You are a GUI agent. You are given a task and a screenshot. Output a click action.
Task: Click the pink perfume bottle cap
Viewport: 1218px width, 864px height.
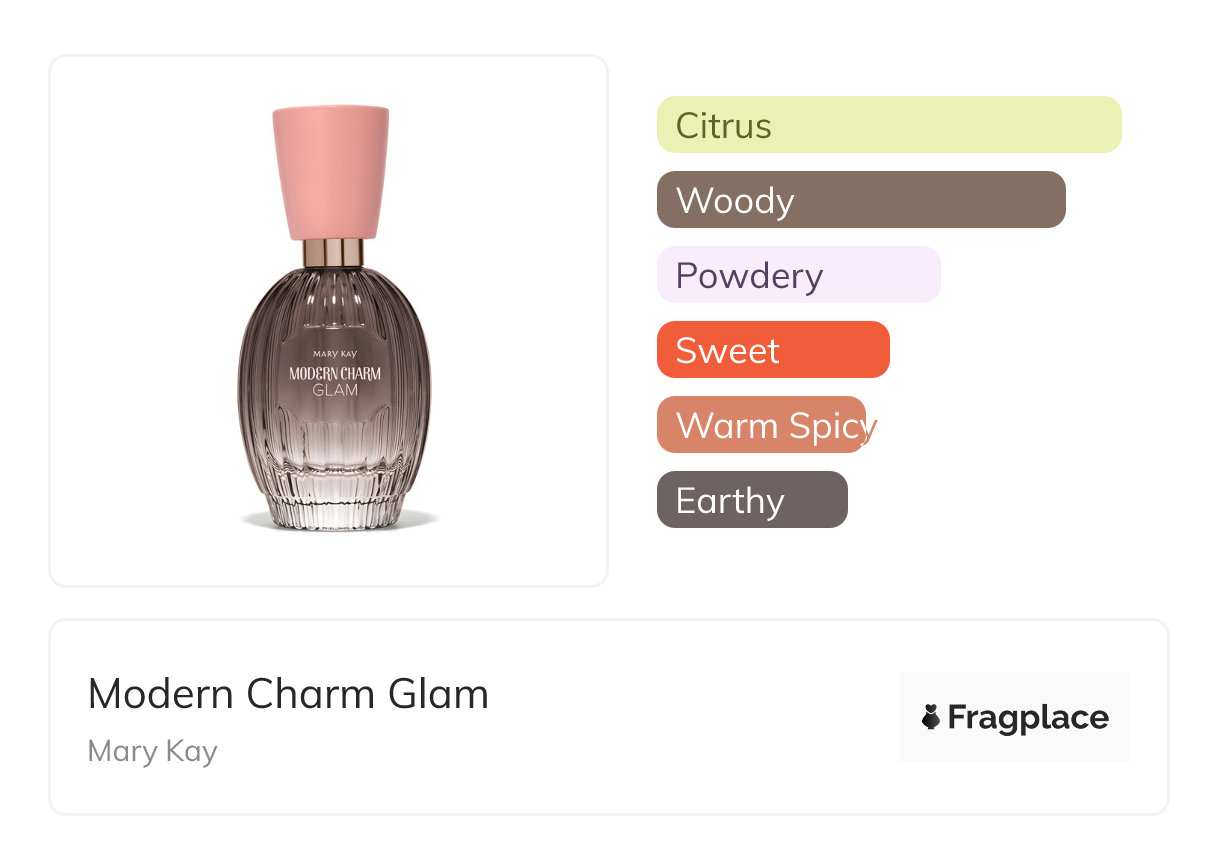331,170
